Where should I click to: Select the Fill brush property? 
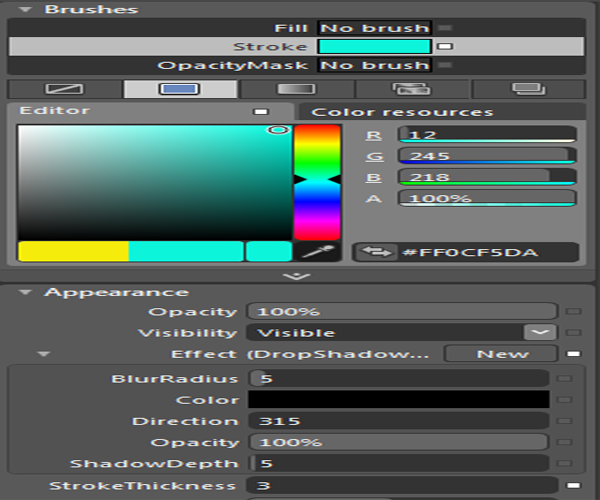(296, 28)
